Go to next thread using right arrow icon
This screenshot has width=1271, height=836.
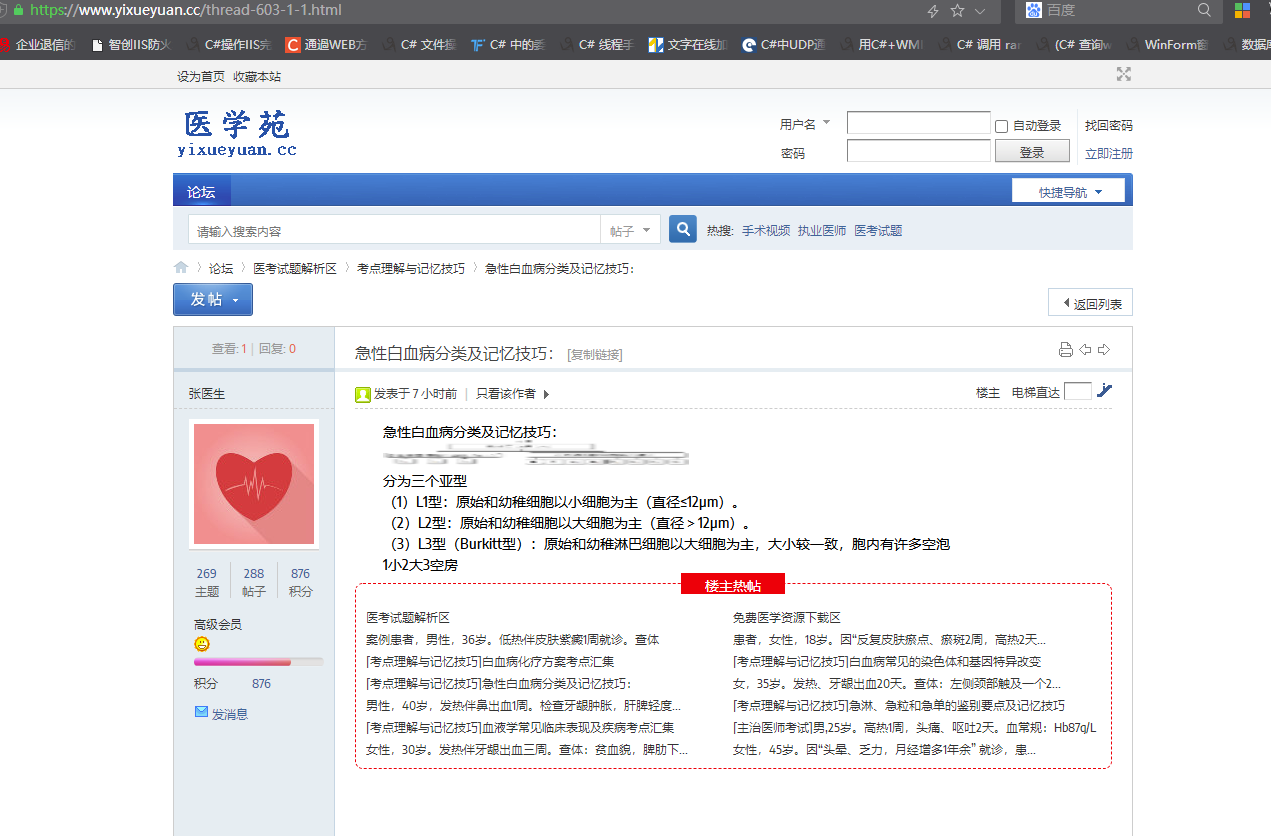[1104, 350]
